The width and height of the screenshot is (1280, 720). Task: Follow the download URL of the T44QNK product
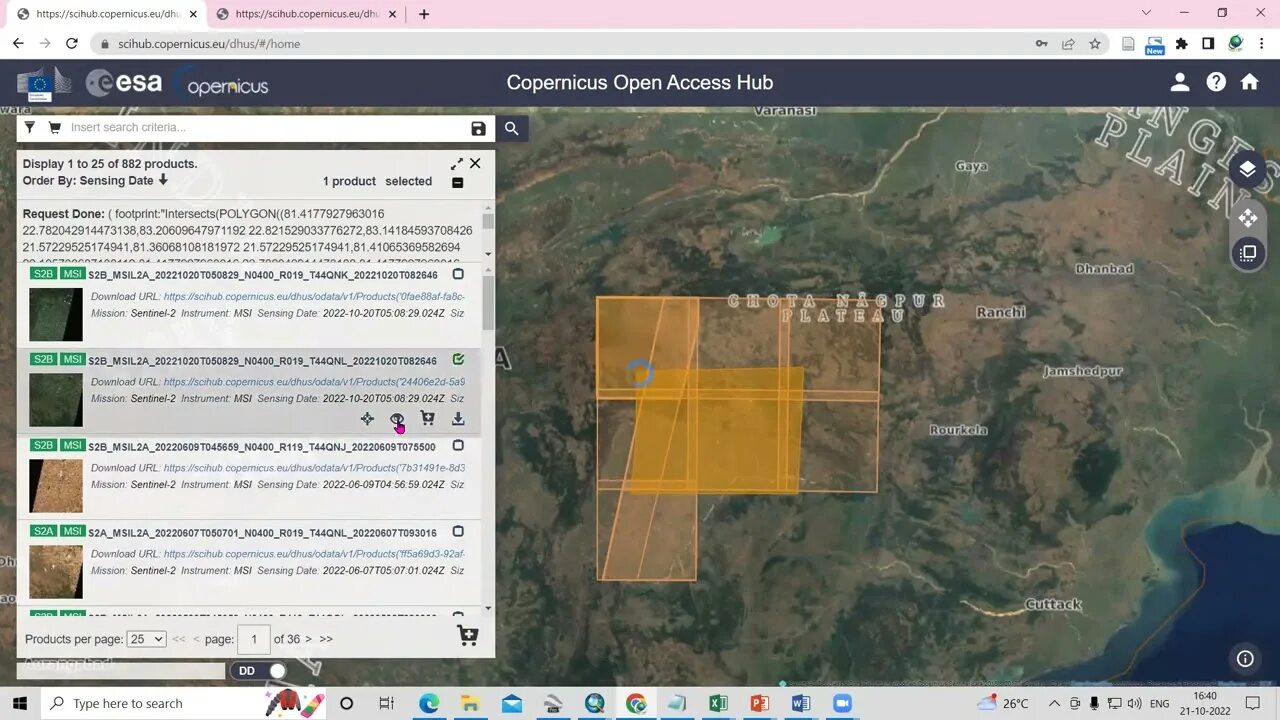pos(314,296)
